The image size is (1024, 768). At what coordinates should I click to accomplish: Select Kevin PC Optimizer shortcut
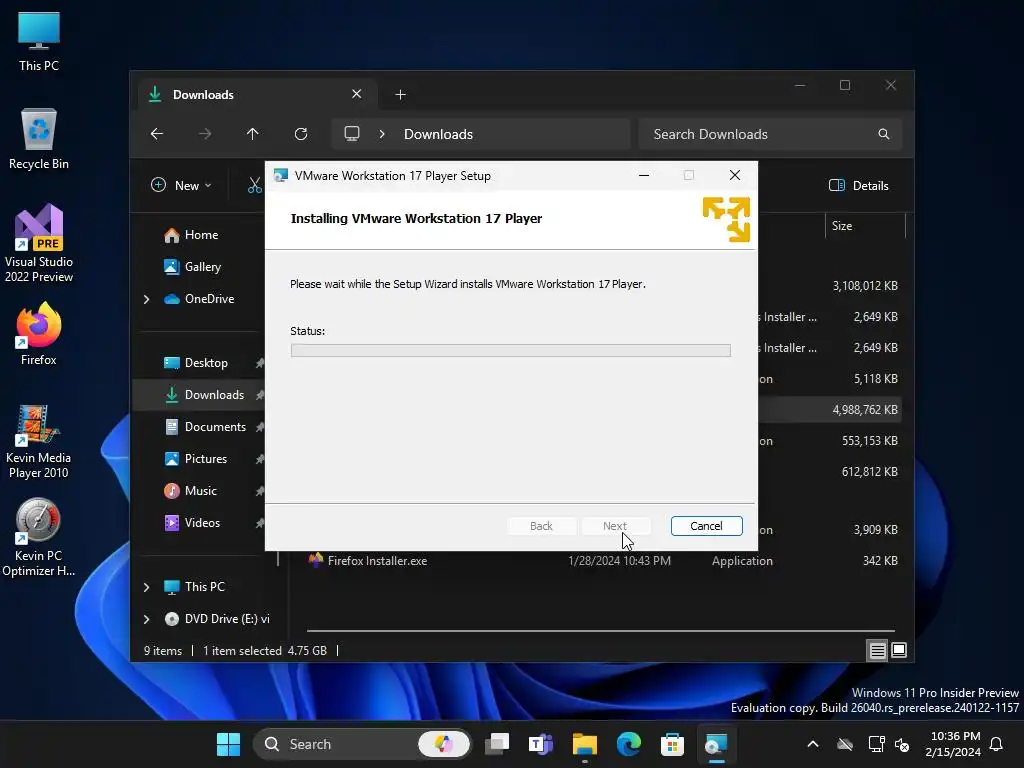point(39,537)
